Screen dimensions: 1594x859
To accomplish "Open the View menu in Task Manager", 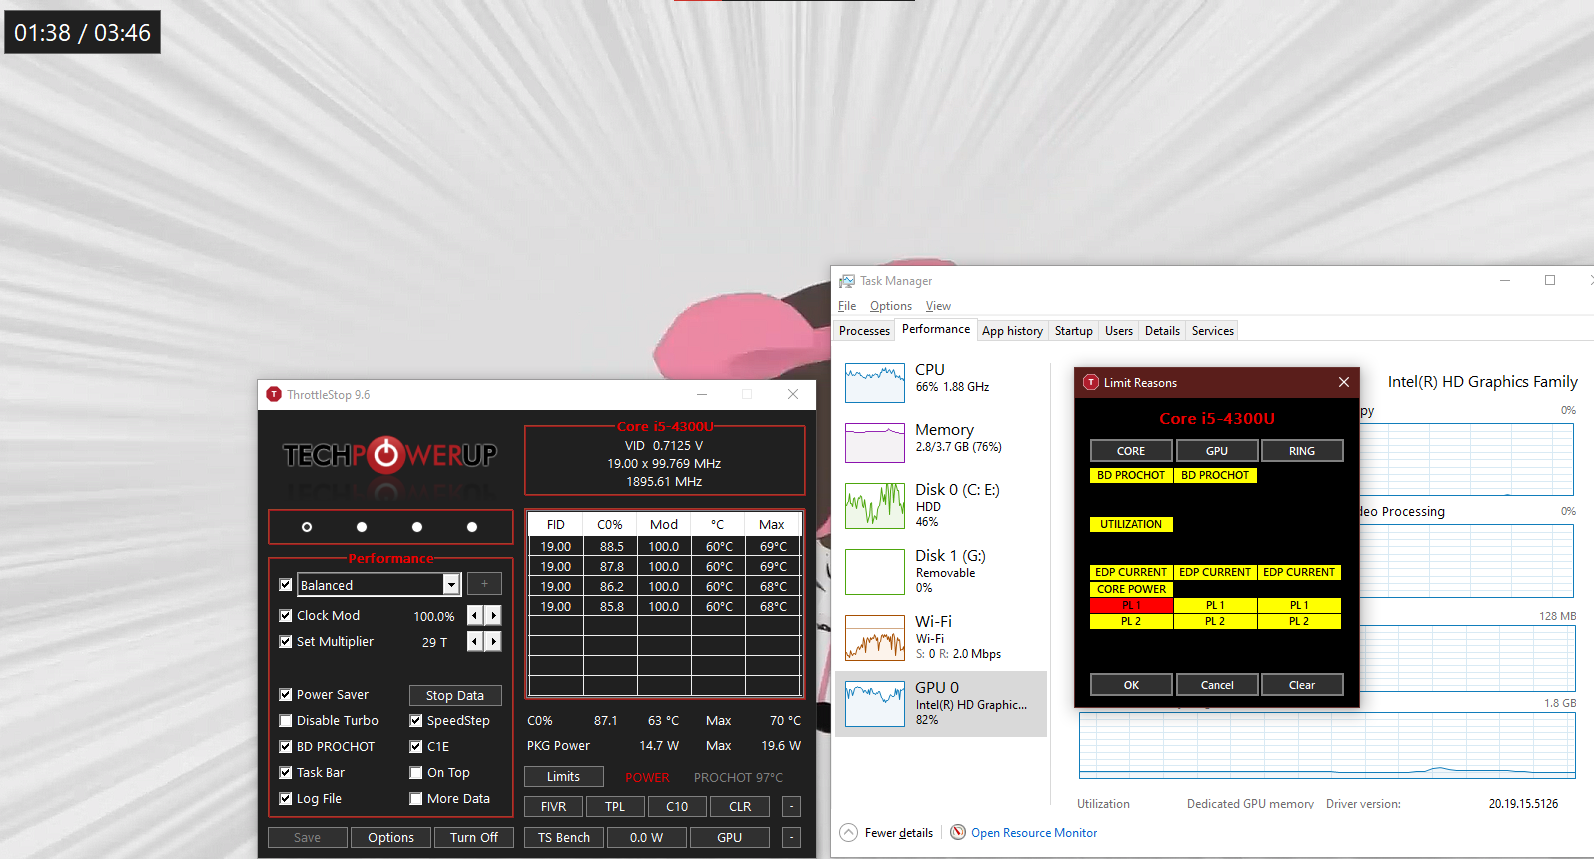I will [x=938, y=306].
